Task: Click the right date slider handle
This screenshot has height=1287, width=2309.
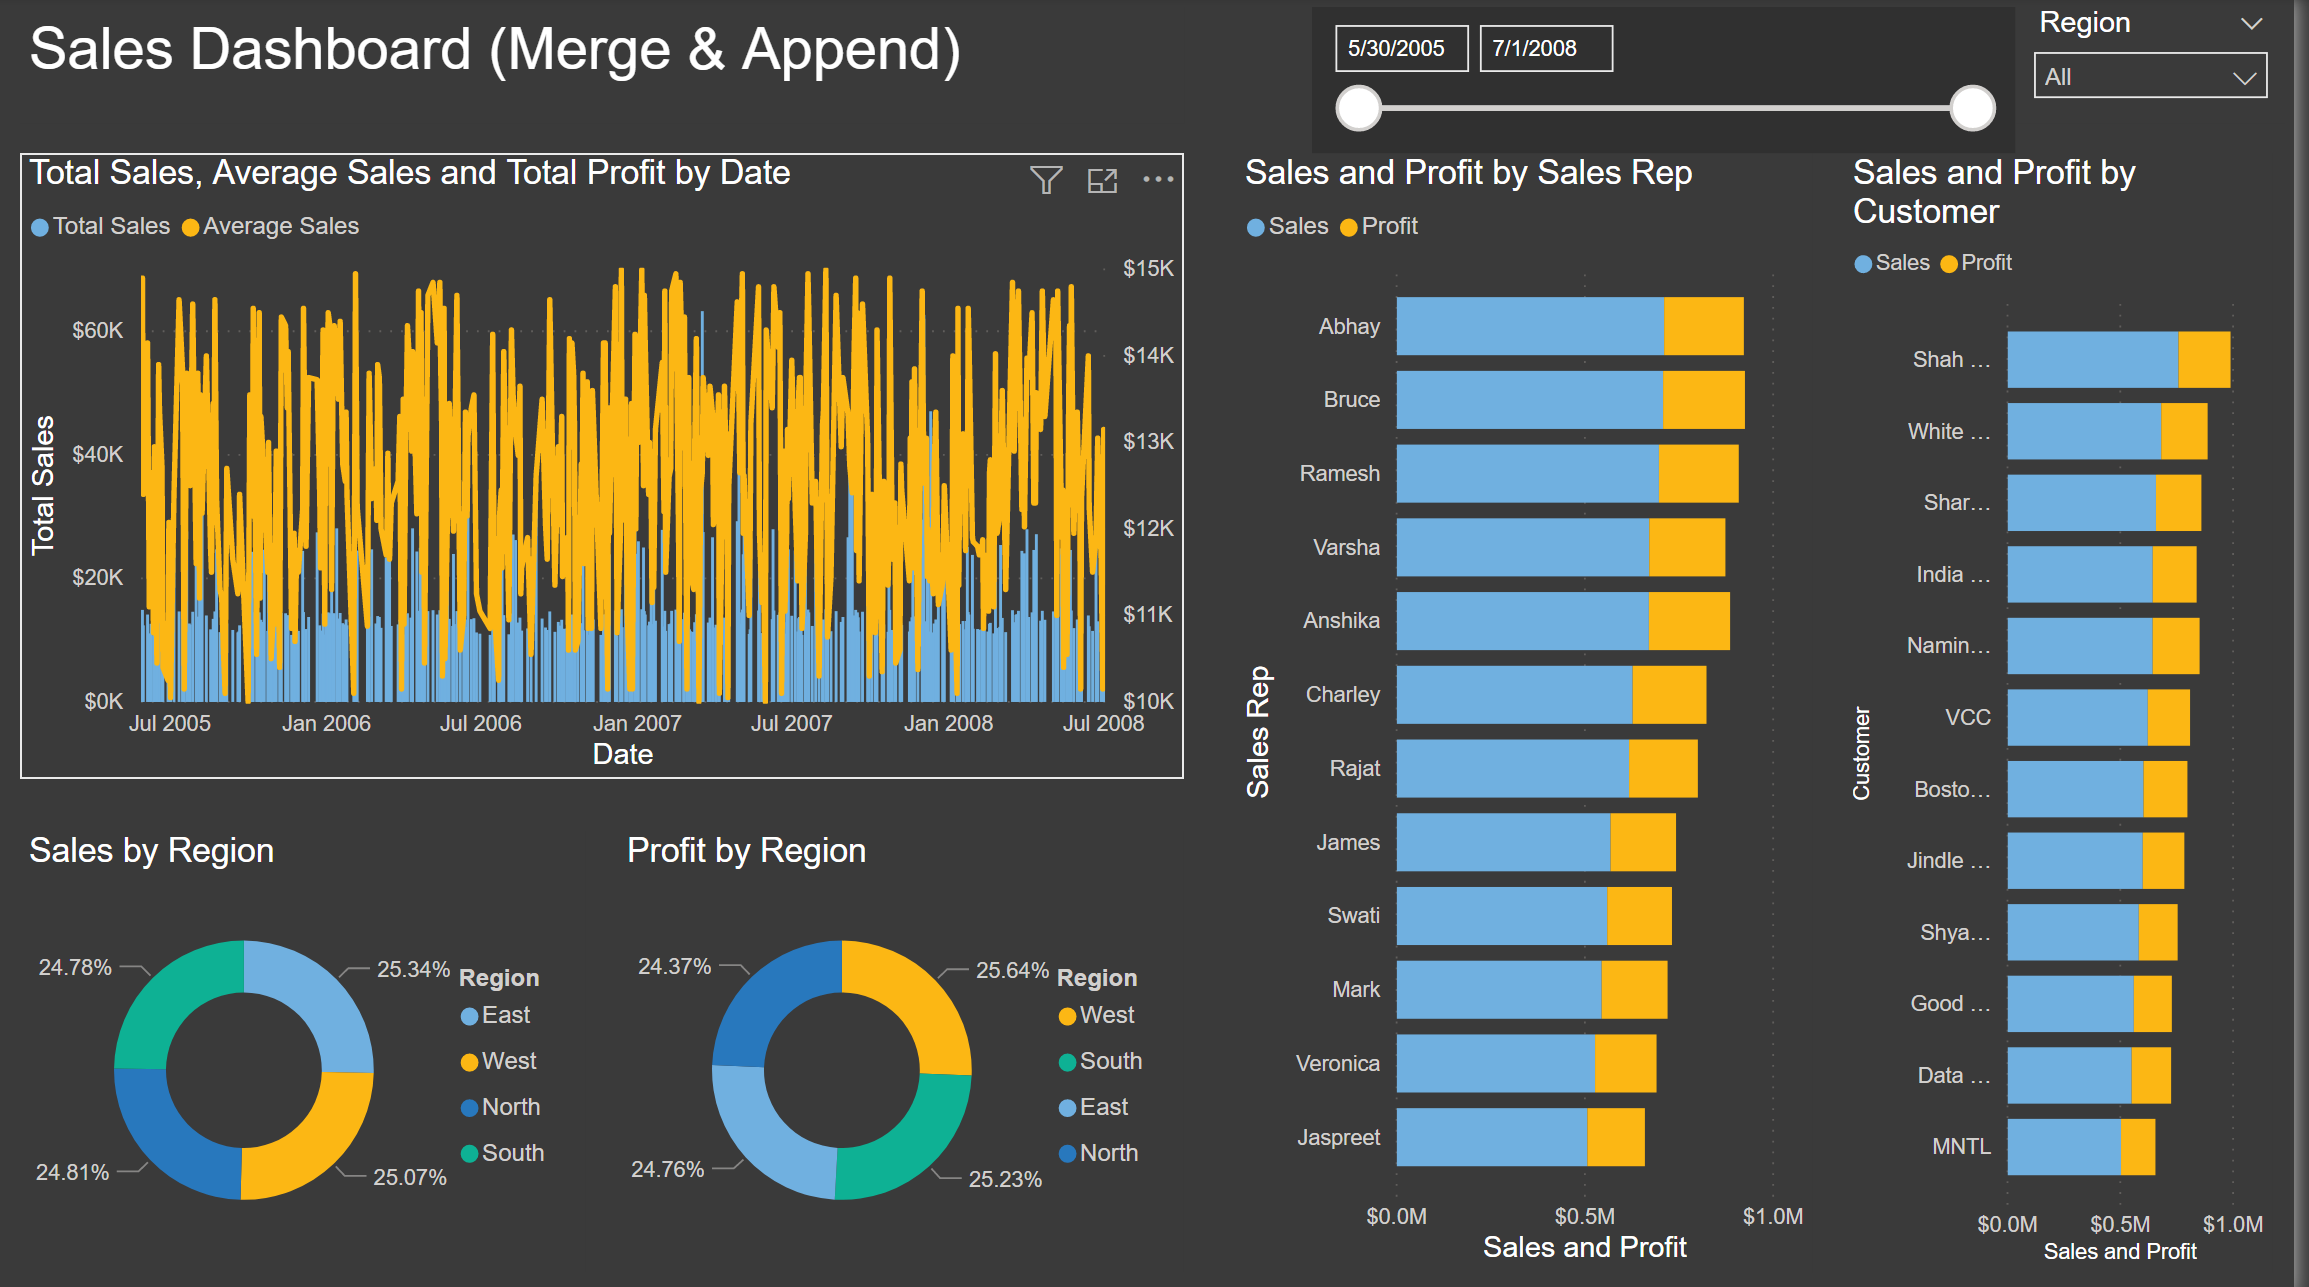Action: (x=1972, y=108)
